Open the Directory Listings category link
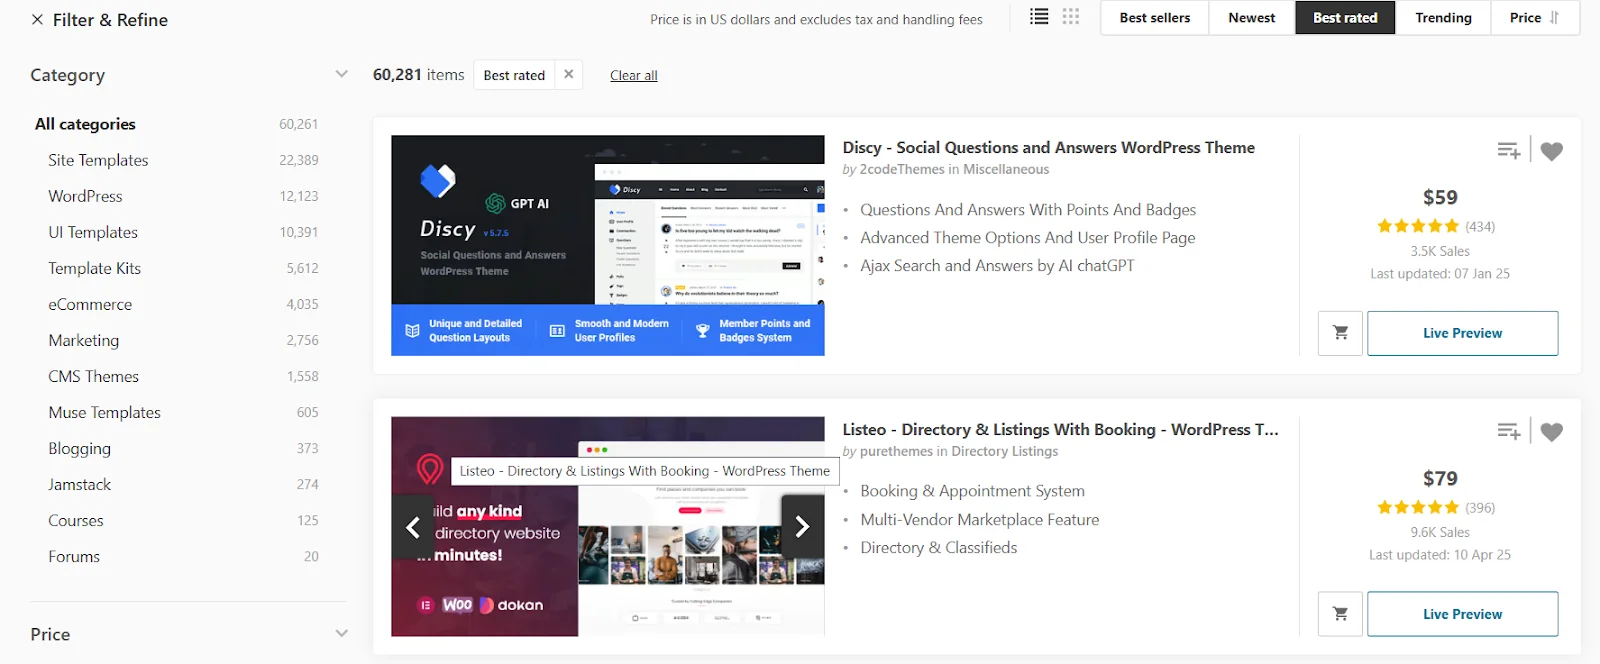 pyautogui.click(x=1005, y=451)
